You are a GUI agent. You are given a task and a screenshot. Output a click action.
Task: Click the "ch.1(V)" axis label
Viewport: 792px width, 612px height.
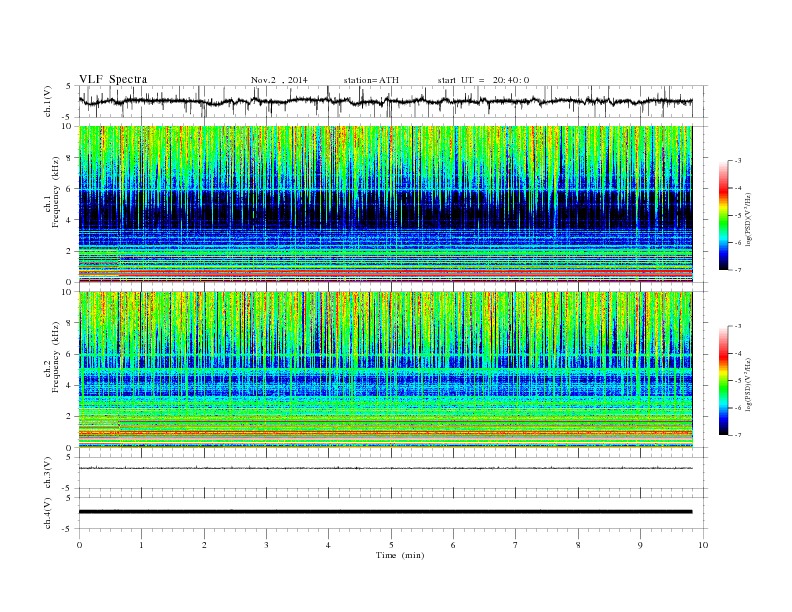point(48,101)
